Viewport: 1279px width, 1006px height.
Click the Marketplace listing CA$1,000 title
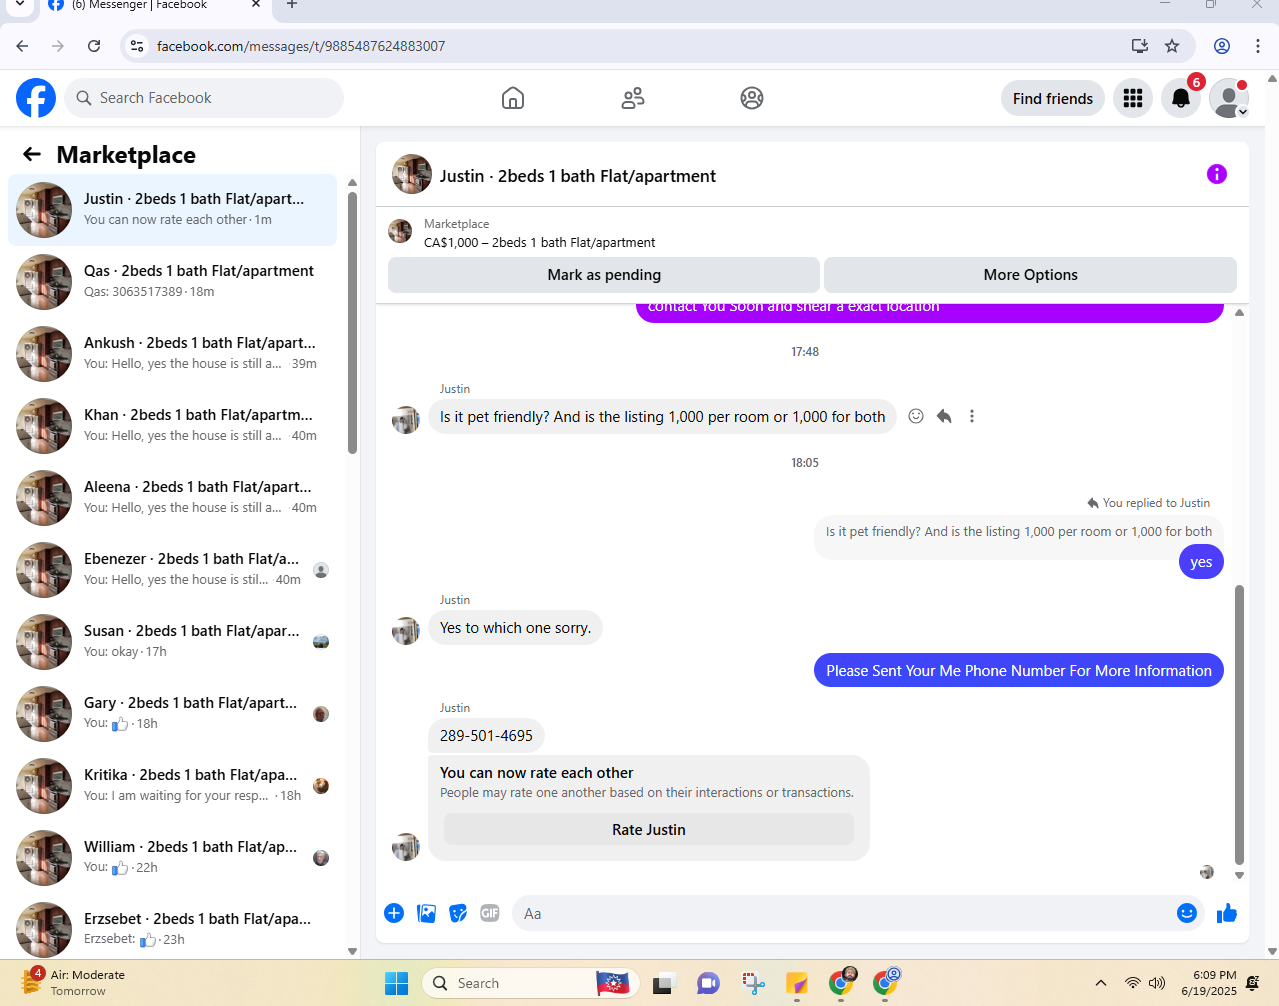[x=540, y=243]
